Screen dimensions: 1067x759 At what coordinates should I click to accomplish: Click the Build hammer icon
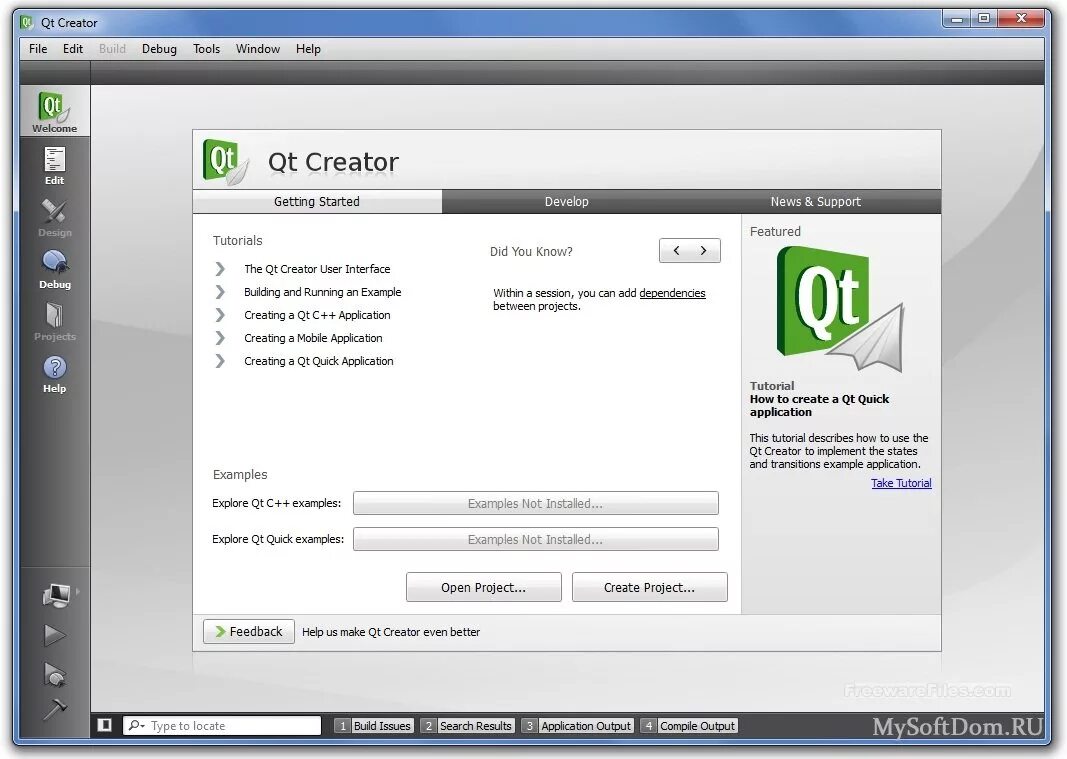[x=54, y=708]
